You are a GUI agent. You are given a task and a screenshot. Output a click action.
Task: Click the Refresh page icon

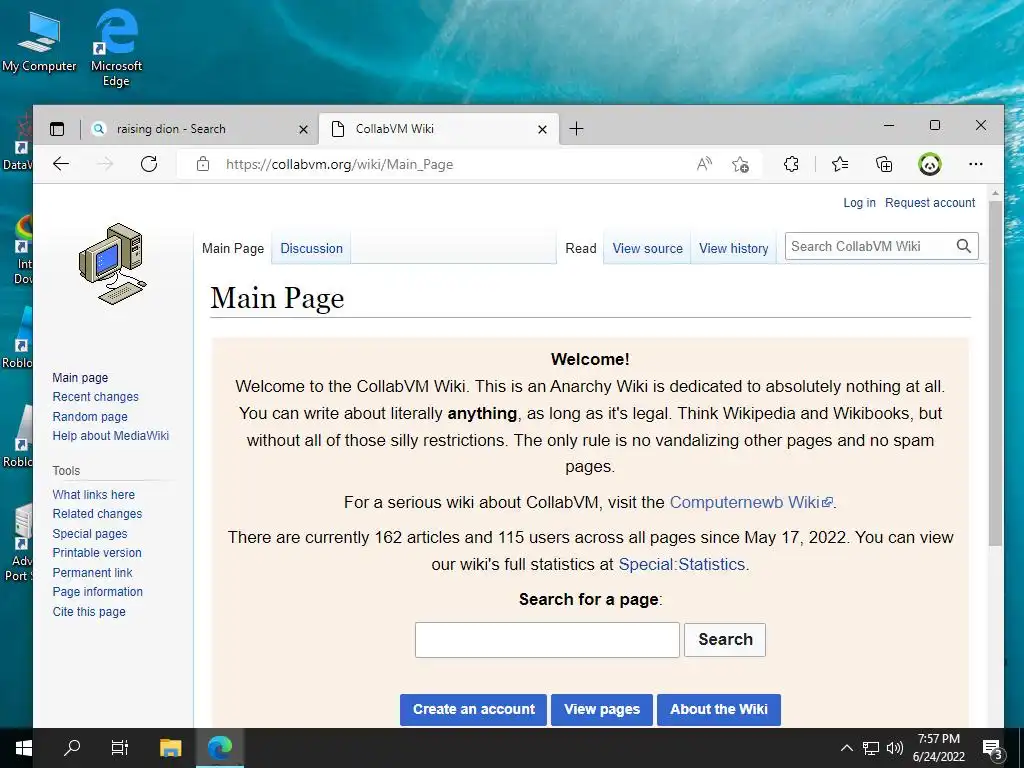[x=149, y=164]
